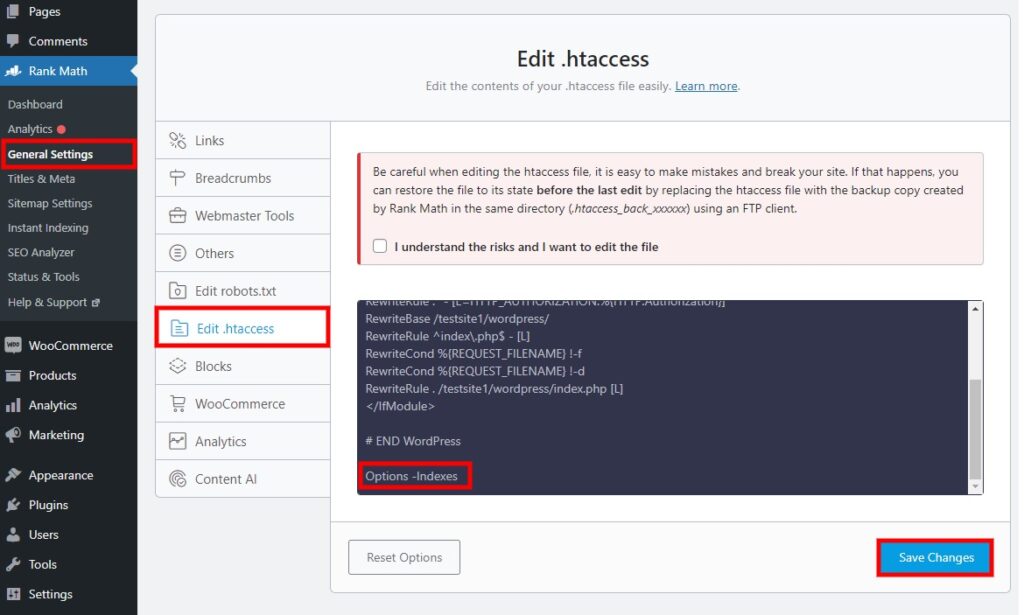Click 'Options -Indexes' line in the editor
Image resolution: width=1024 pixels, height=615 pixels.
click(411, 476)
